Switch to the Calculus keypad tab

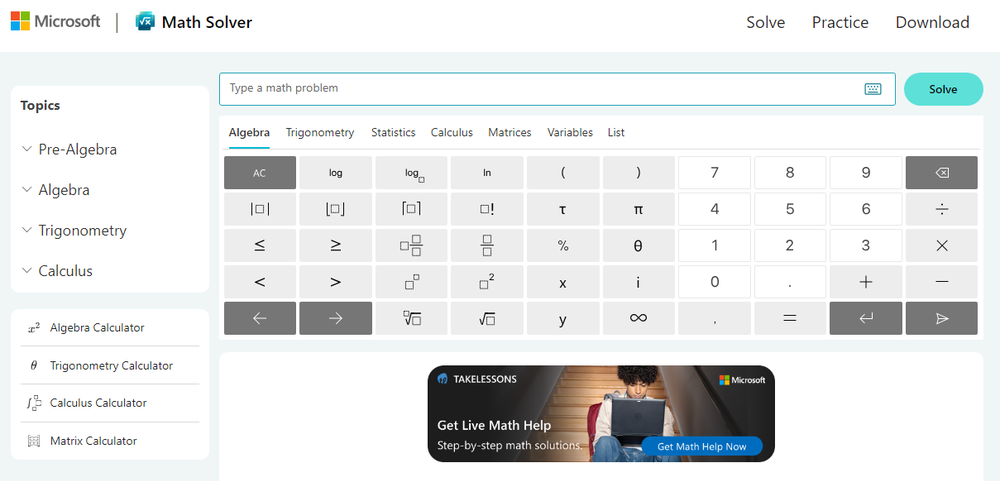coord(452,133)
